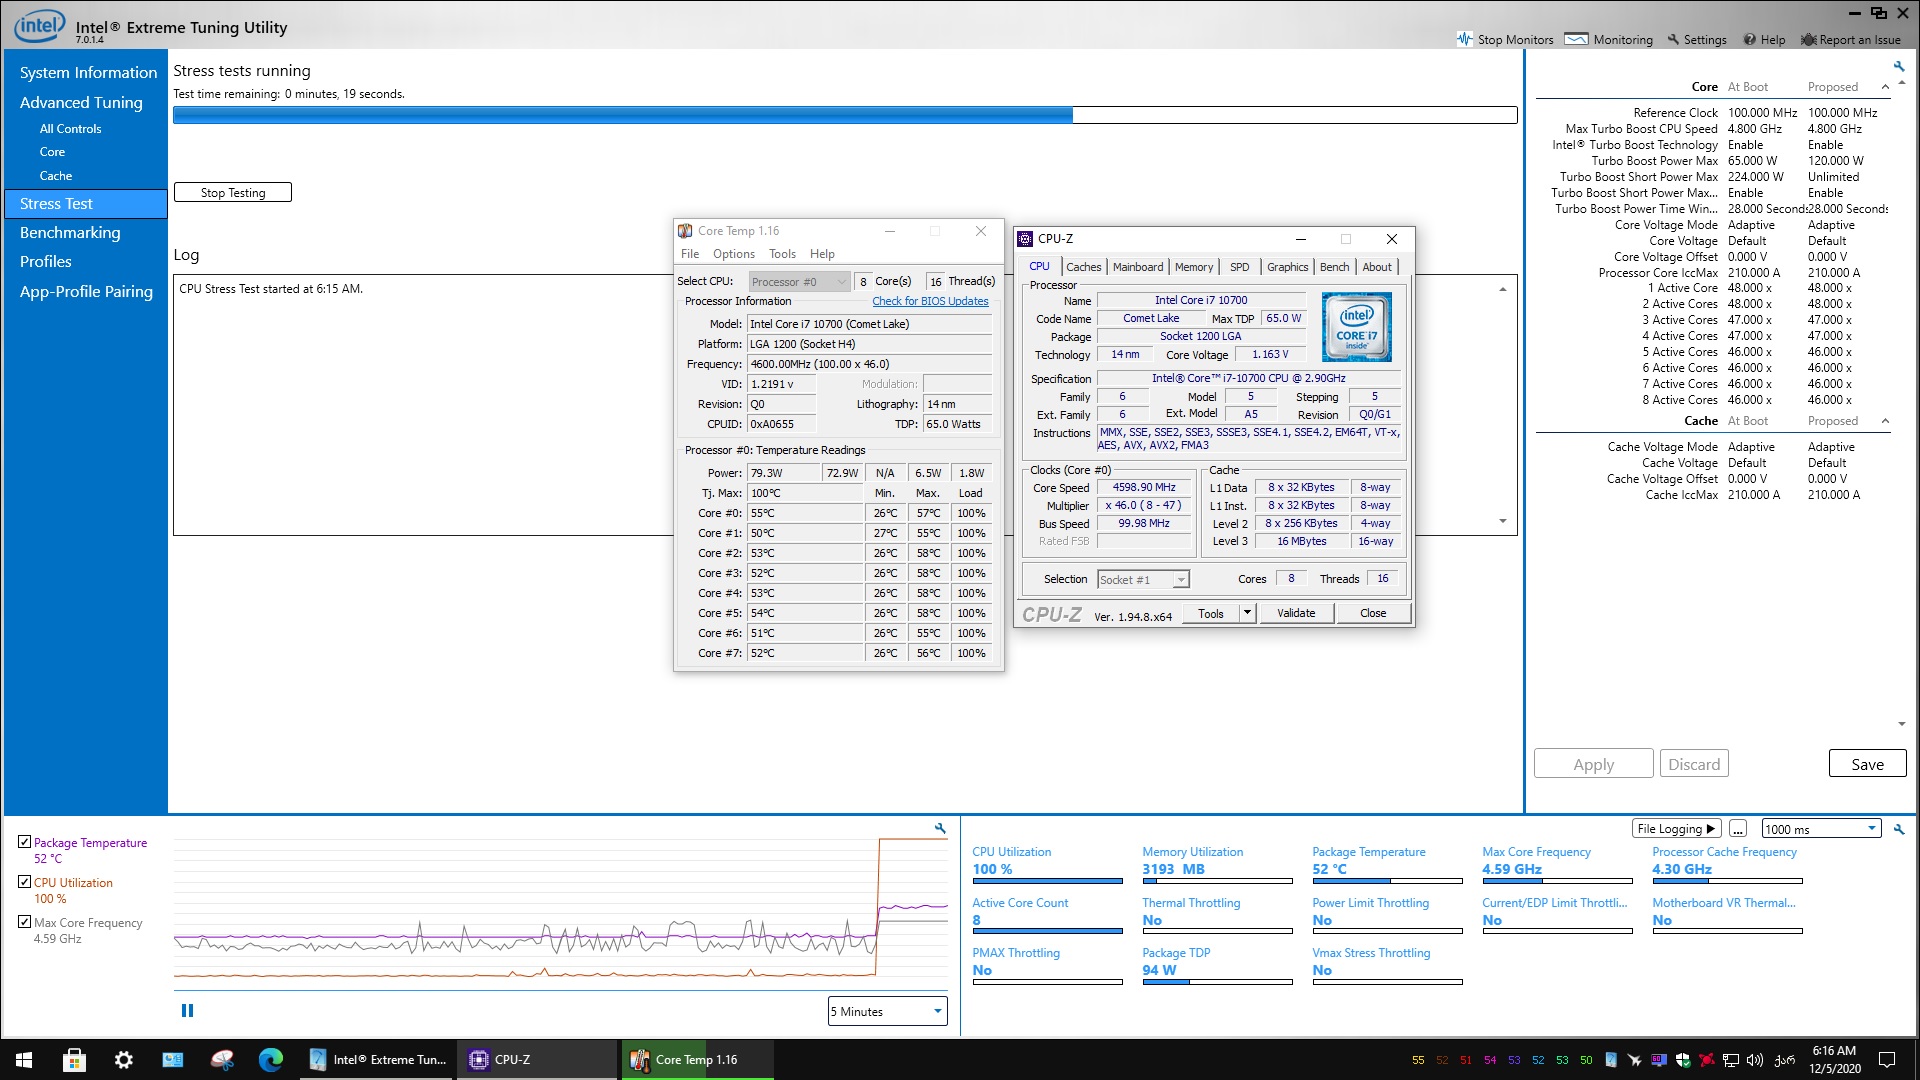This screenshot has height=1080, width=1920.
Task: Open the Core Temp Options menu
Action: point(733,254)
